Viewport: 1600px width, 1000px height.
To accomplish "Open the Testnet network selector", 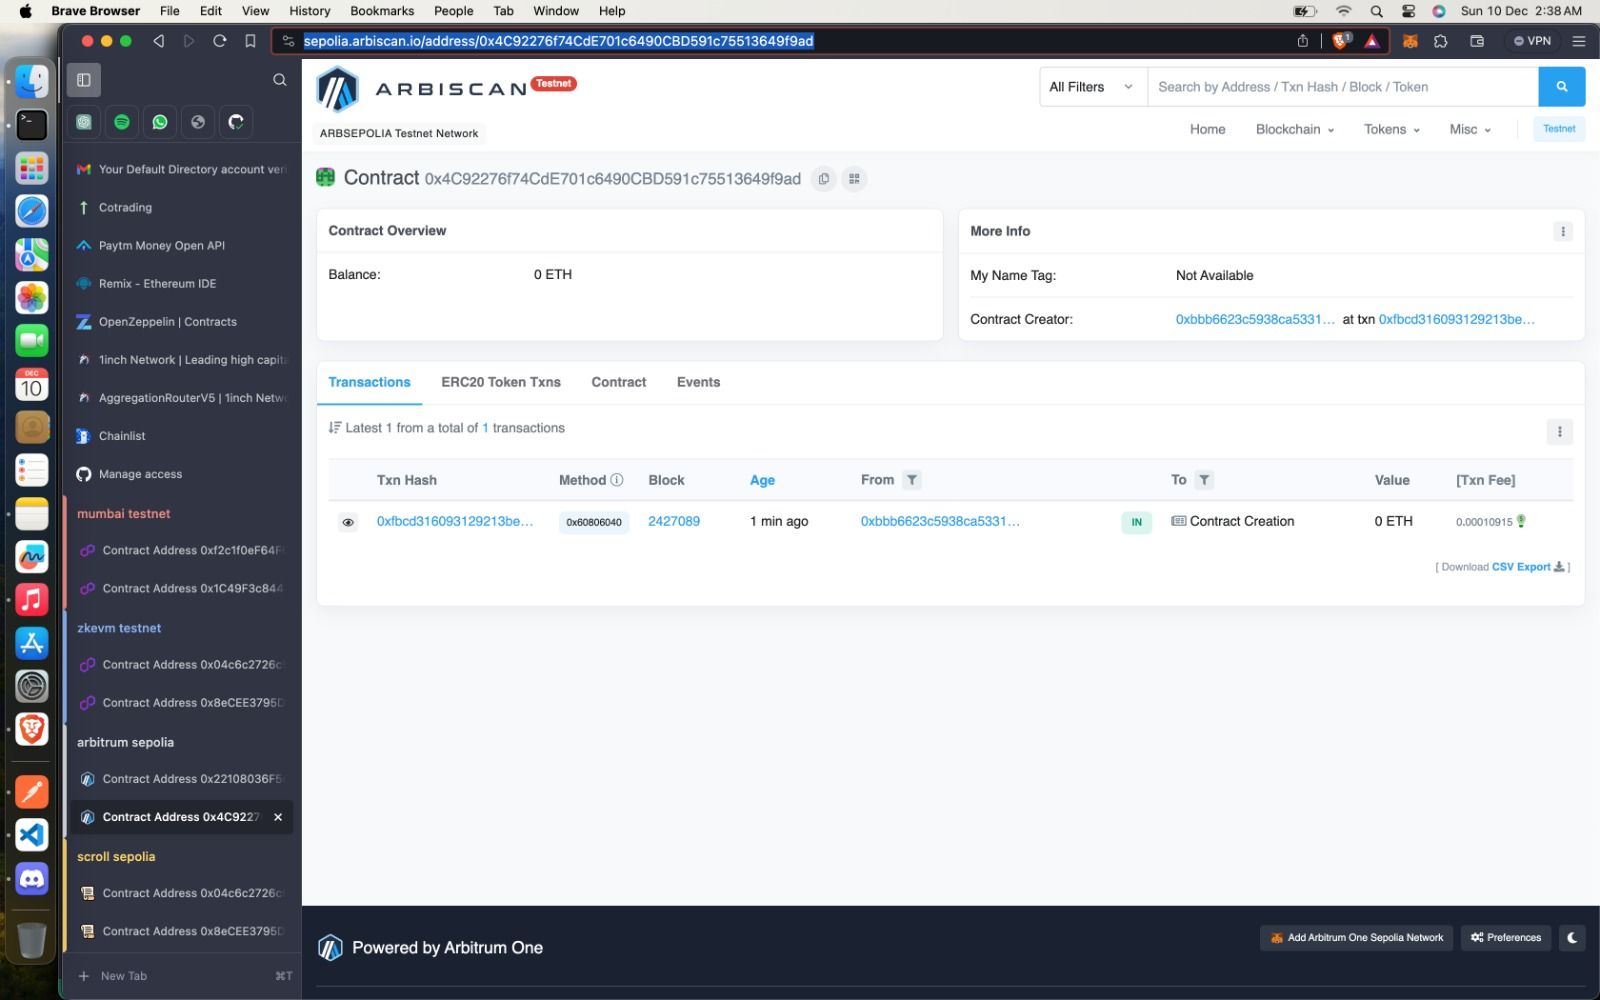I will [x=1558, y=129].
